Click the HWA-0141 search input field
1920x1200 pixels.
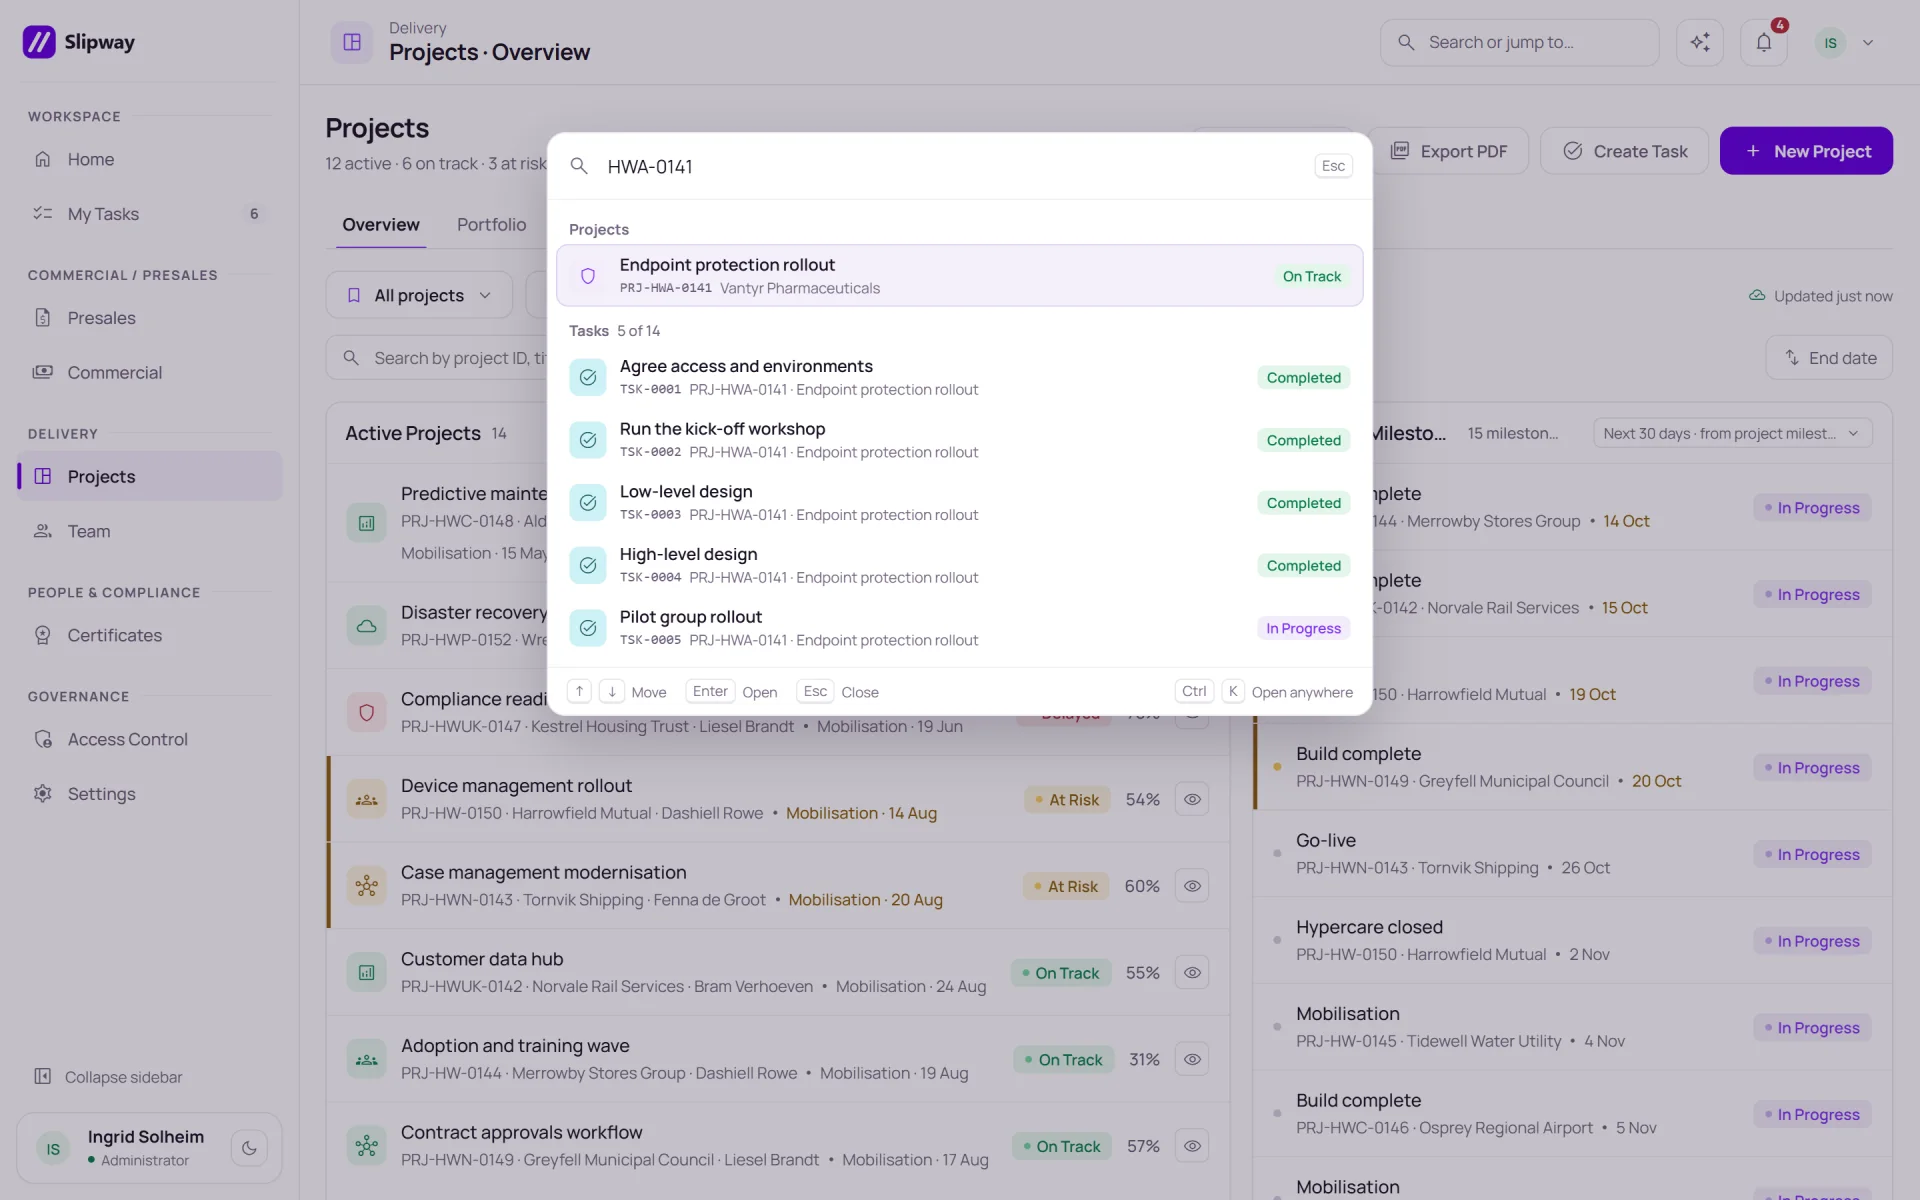(x=950, y=166)
